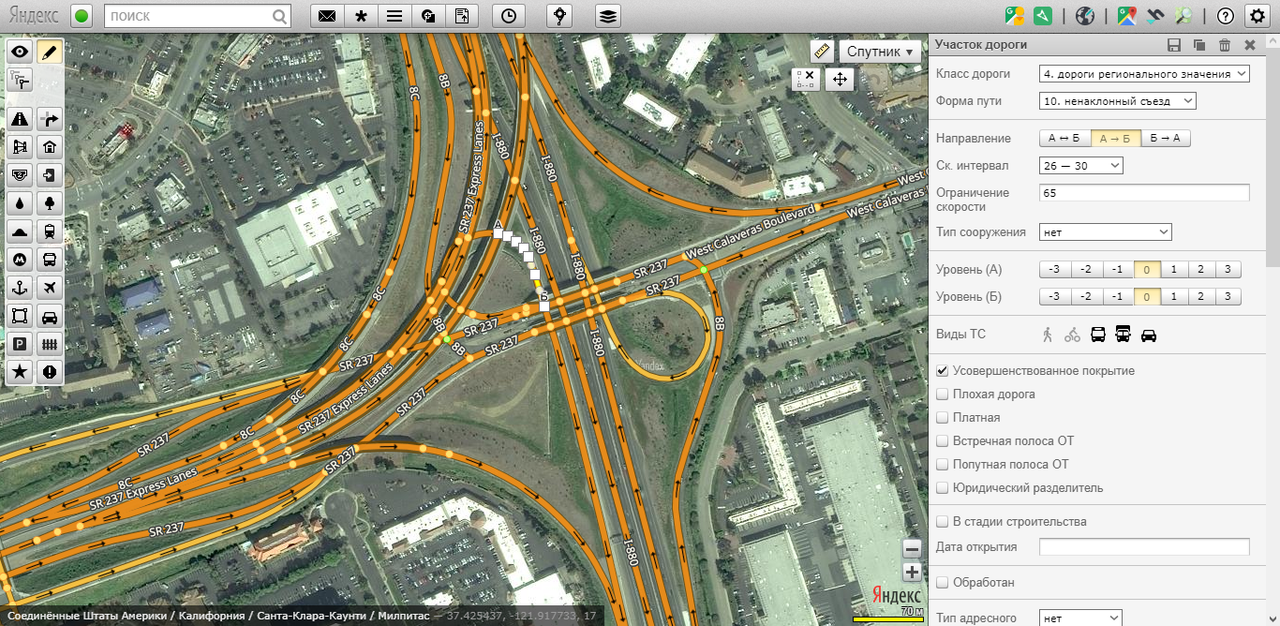This screenshot has width=1280, height=626.
Task: Pick the entrance door tool
Action: click(x=49, y=175)
